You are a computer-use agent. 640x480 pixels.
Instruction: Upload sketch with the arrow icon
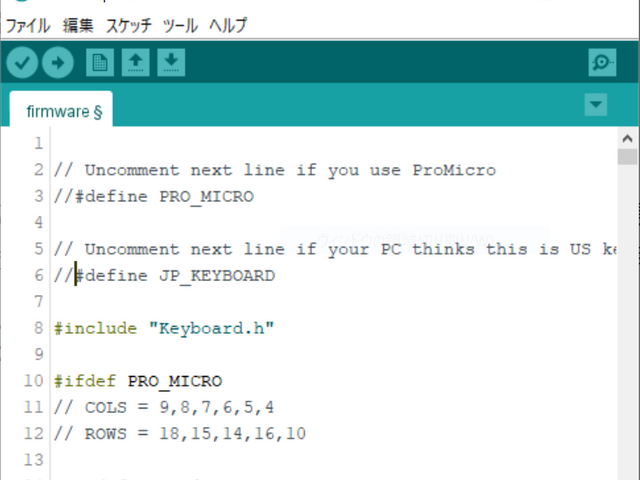(58, 62)
